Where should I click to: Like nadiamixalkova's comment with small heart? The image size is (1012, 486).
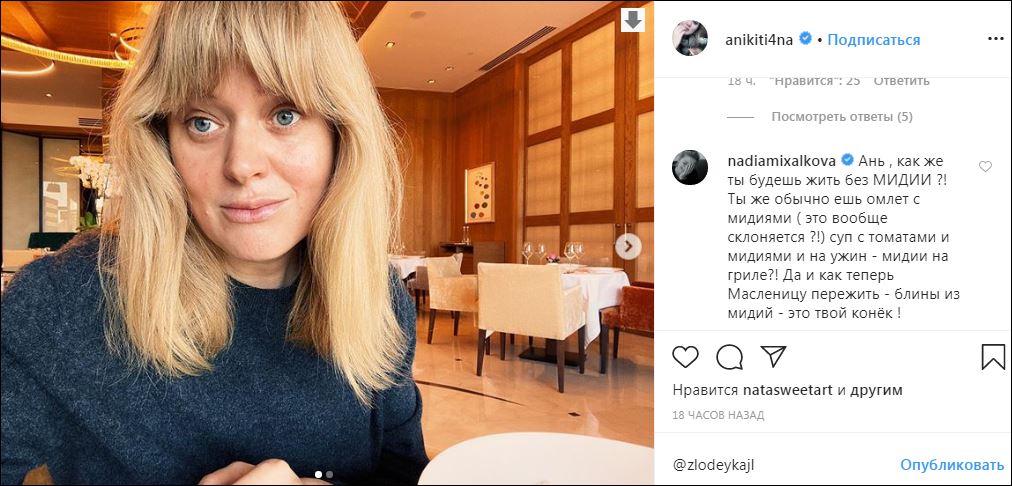pyautogui.click(x=985, y=167)
